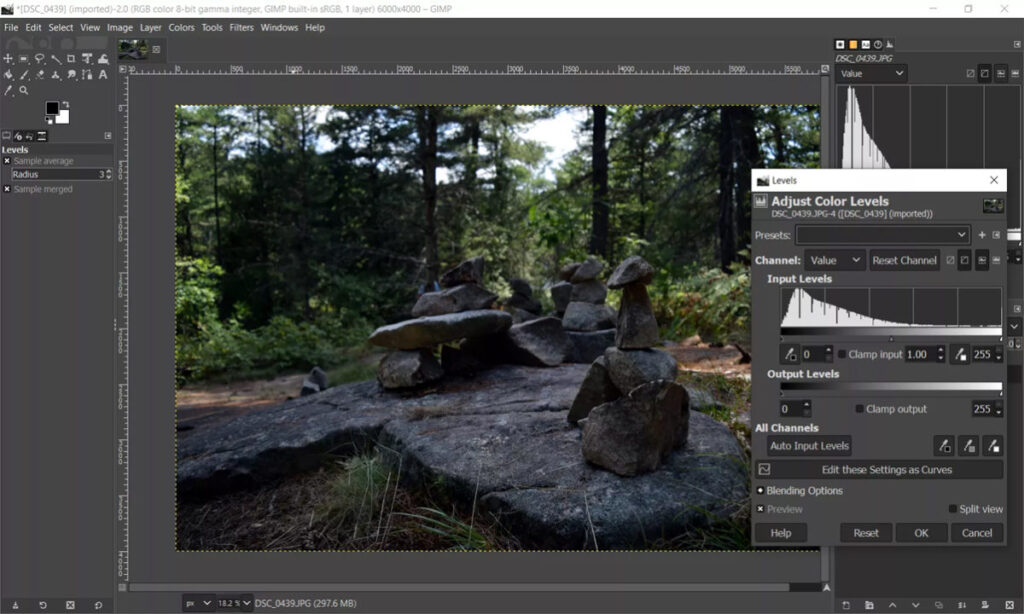Open the Channel dropdown in the Levels dialog
This screenshot has width=1024, height=614.
point(836,260)
